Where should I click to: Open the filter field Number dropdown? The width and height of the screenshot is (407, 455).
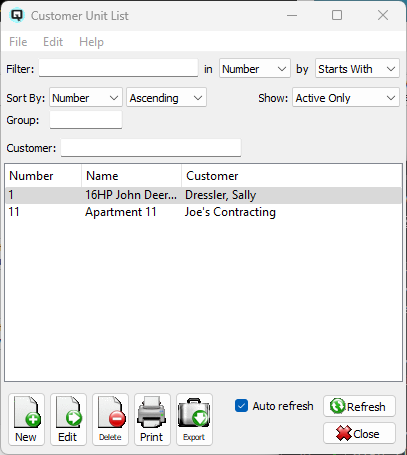[x=255, y=69]
